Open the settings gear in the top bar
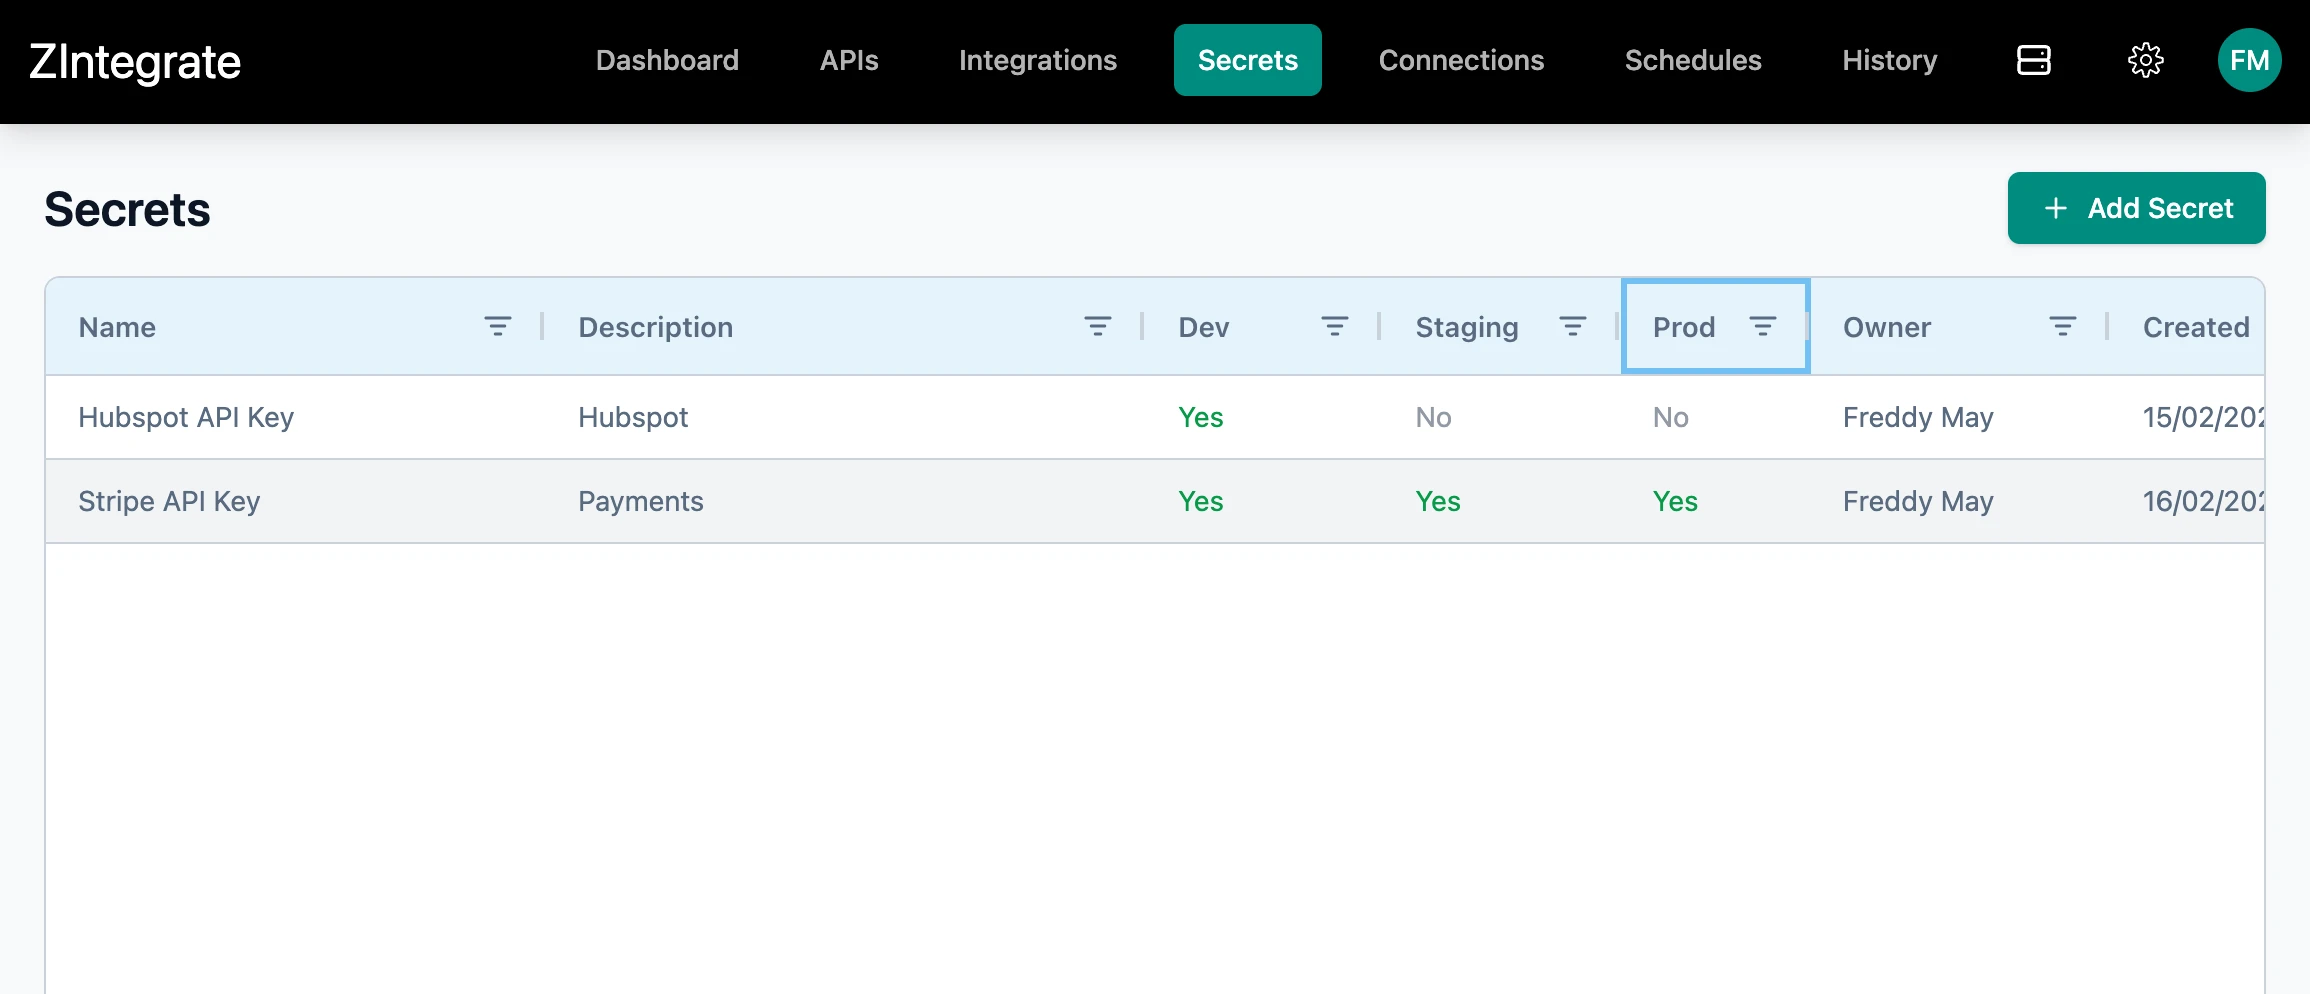2310x994 pixels. pos(2146,60)
